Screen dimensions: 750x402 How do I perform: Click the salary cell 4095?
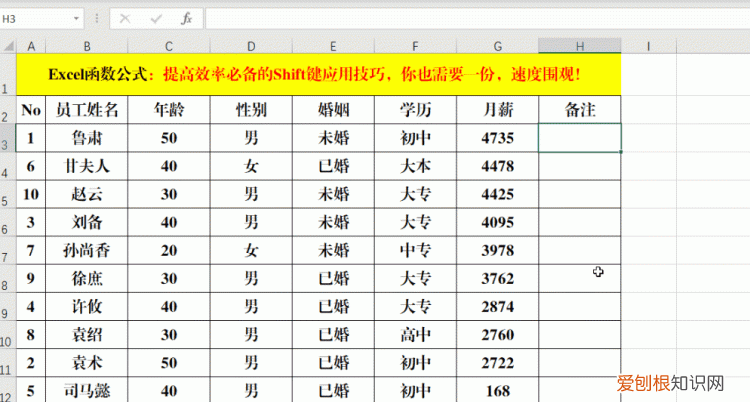click(497, 222)
